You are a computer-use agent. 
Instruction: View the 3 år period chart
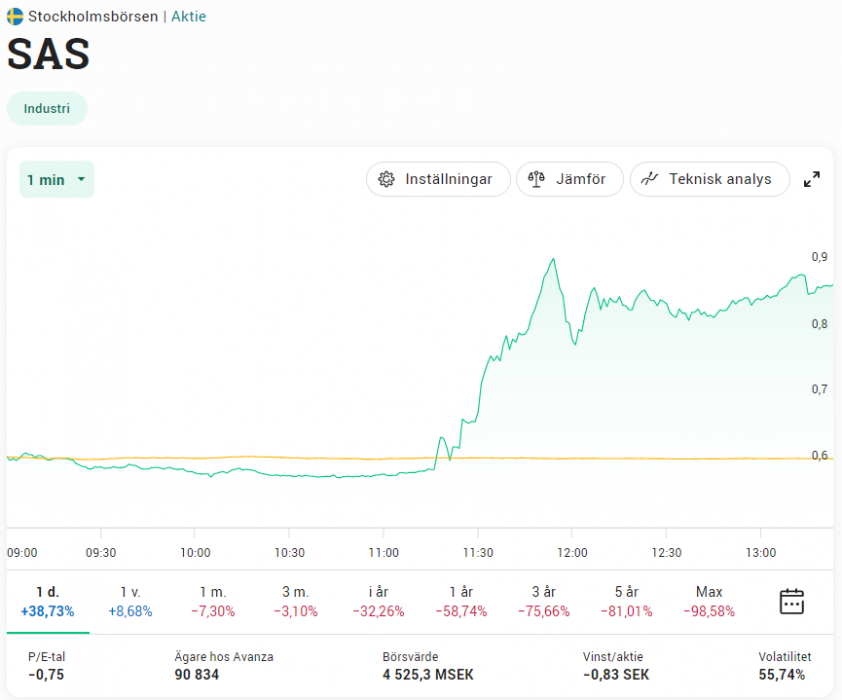[544, 601]
